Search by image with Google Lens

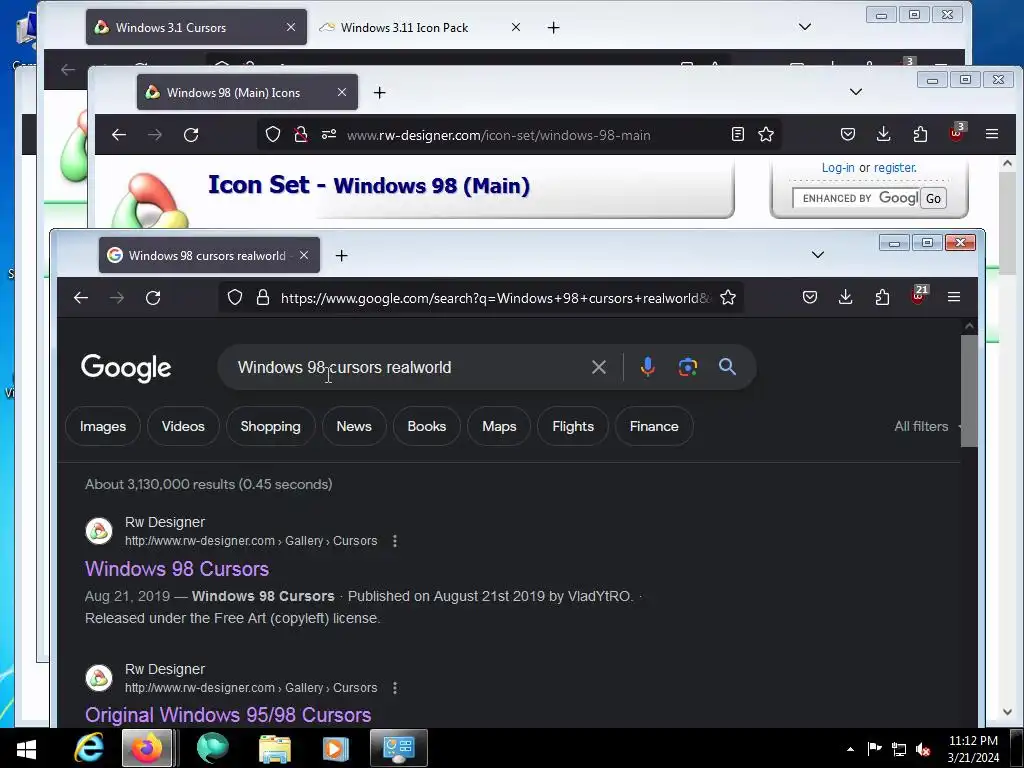tap(687, 367)
